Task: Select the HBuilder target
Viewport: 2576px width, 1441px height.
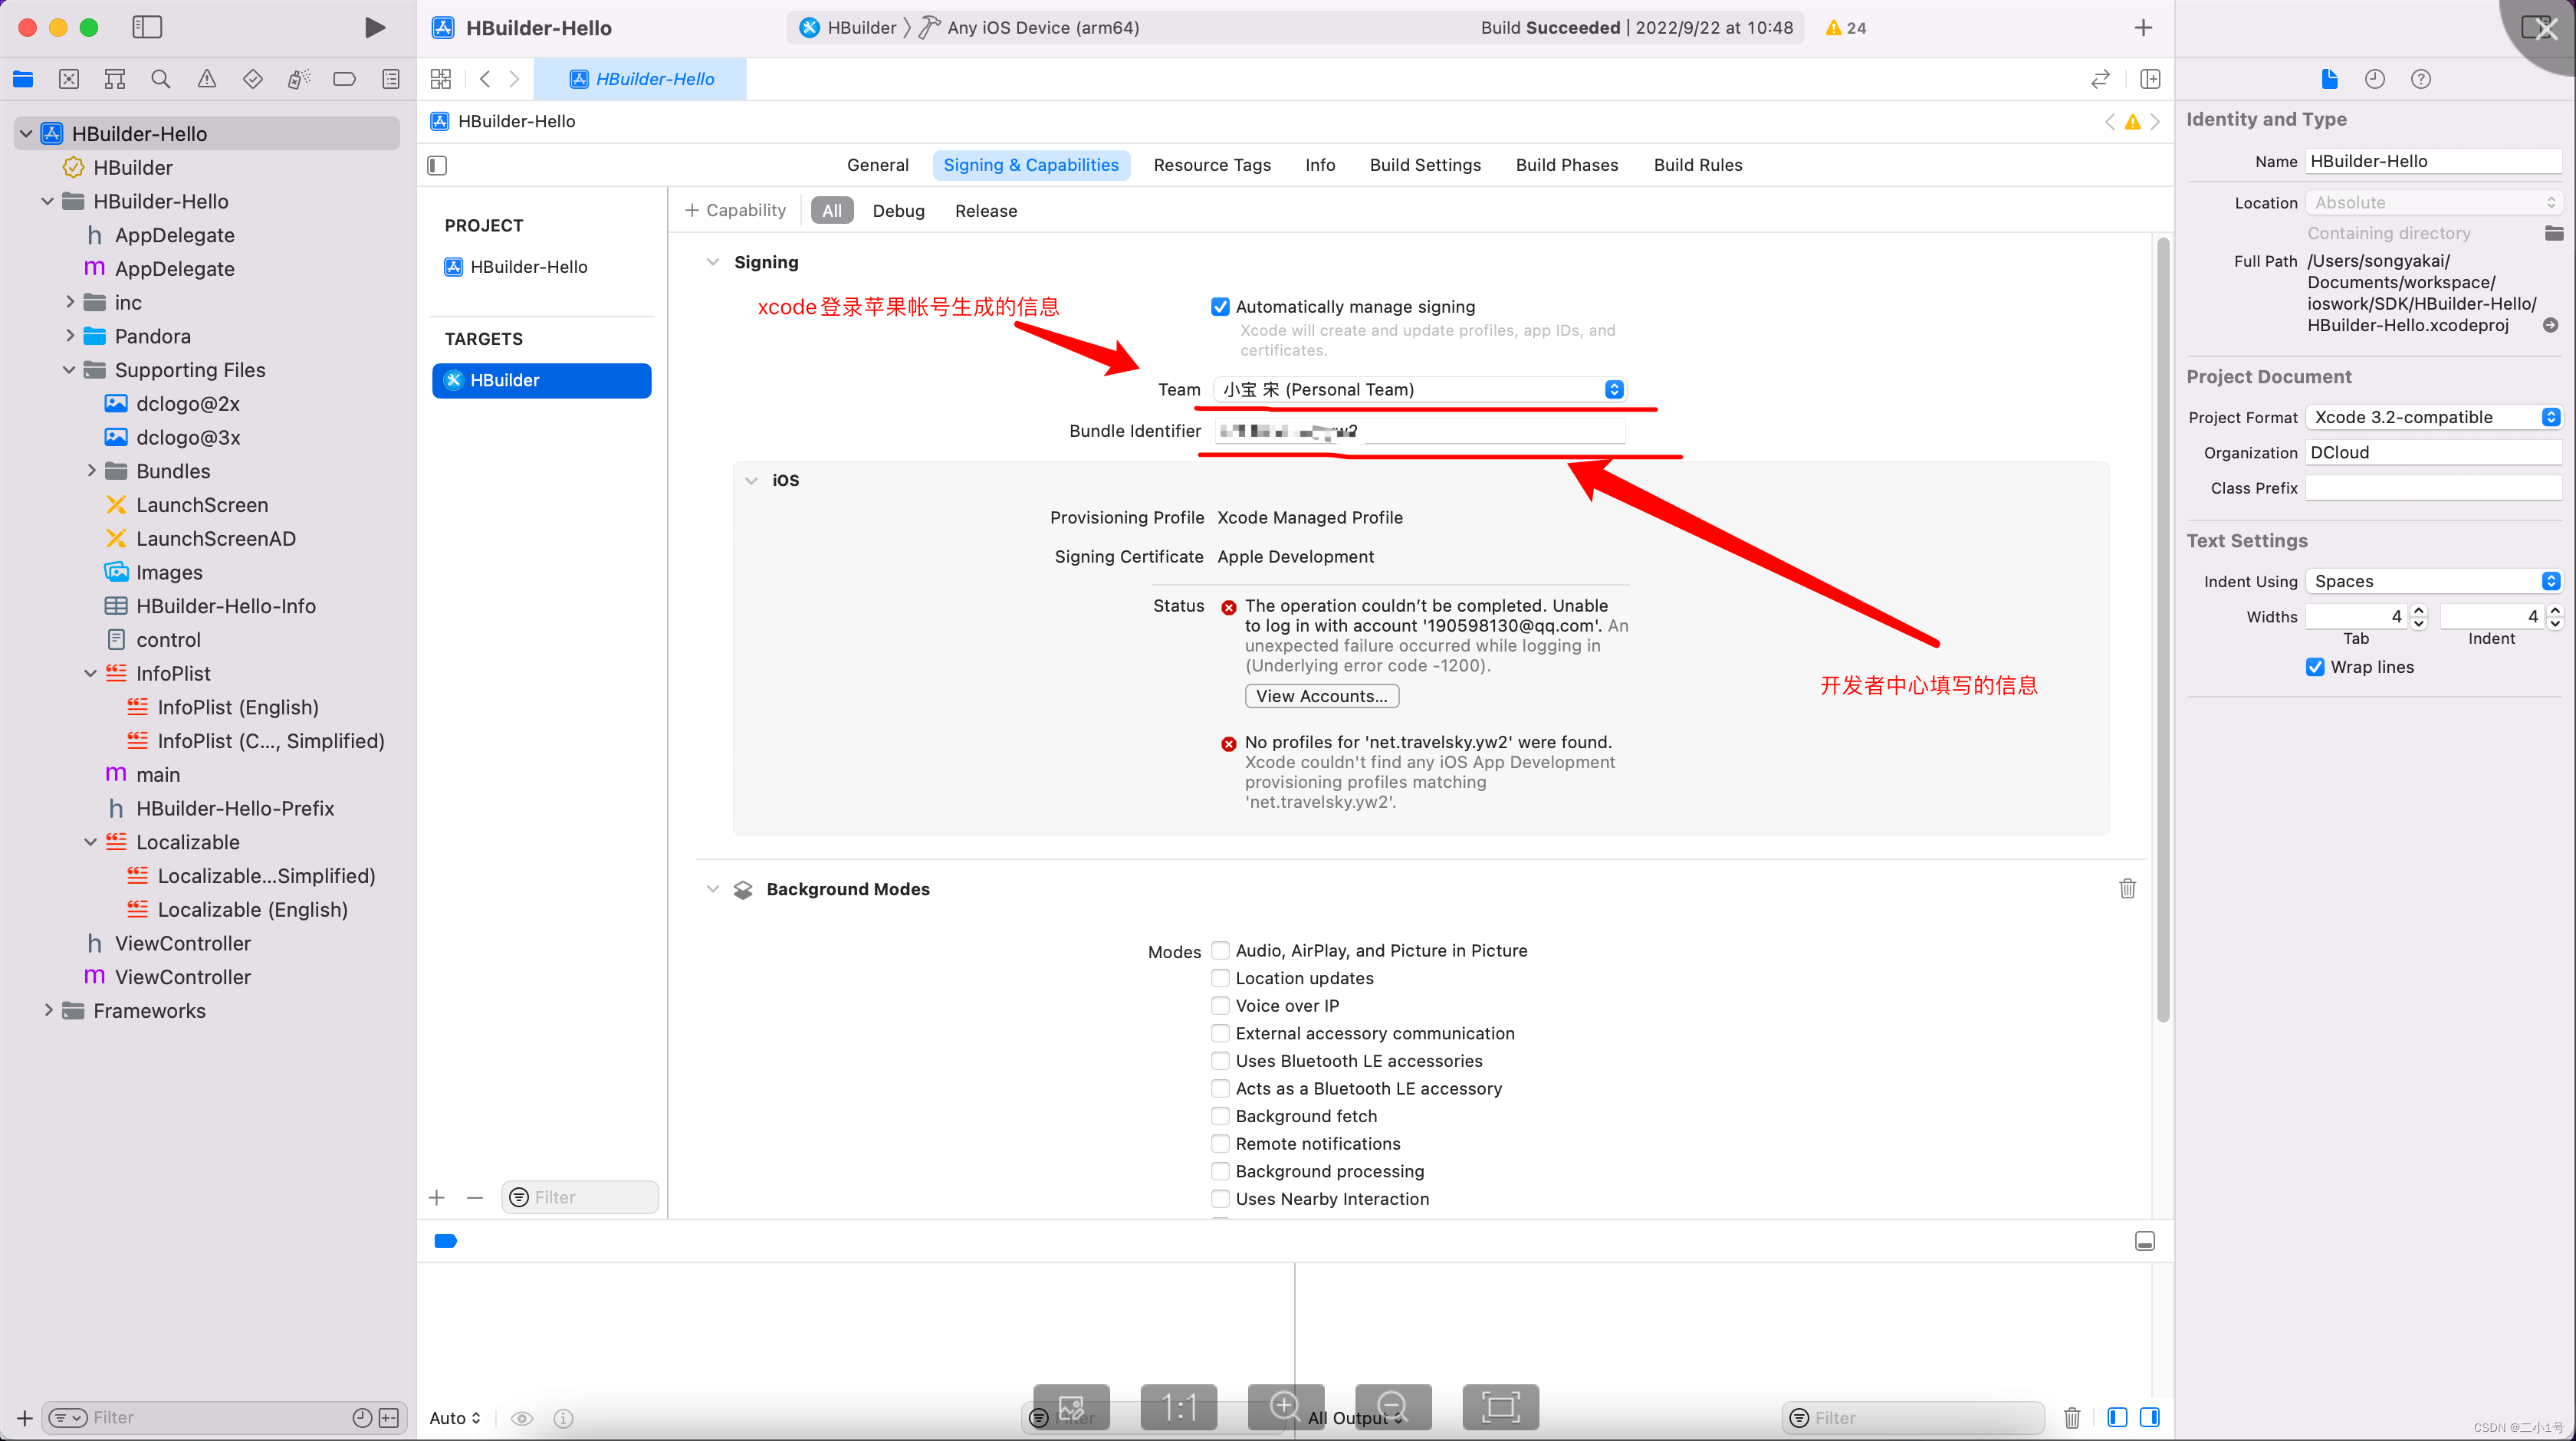Action: click(x=541, y=380)
